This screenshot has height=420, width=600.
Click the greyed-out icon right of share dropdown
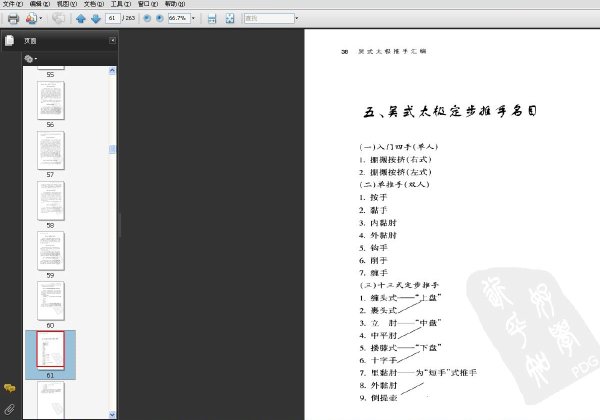(59, 18)
